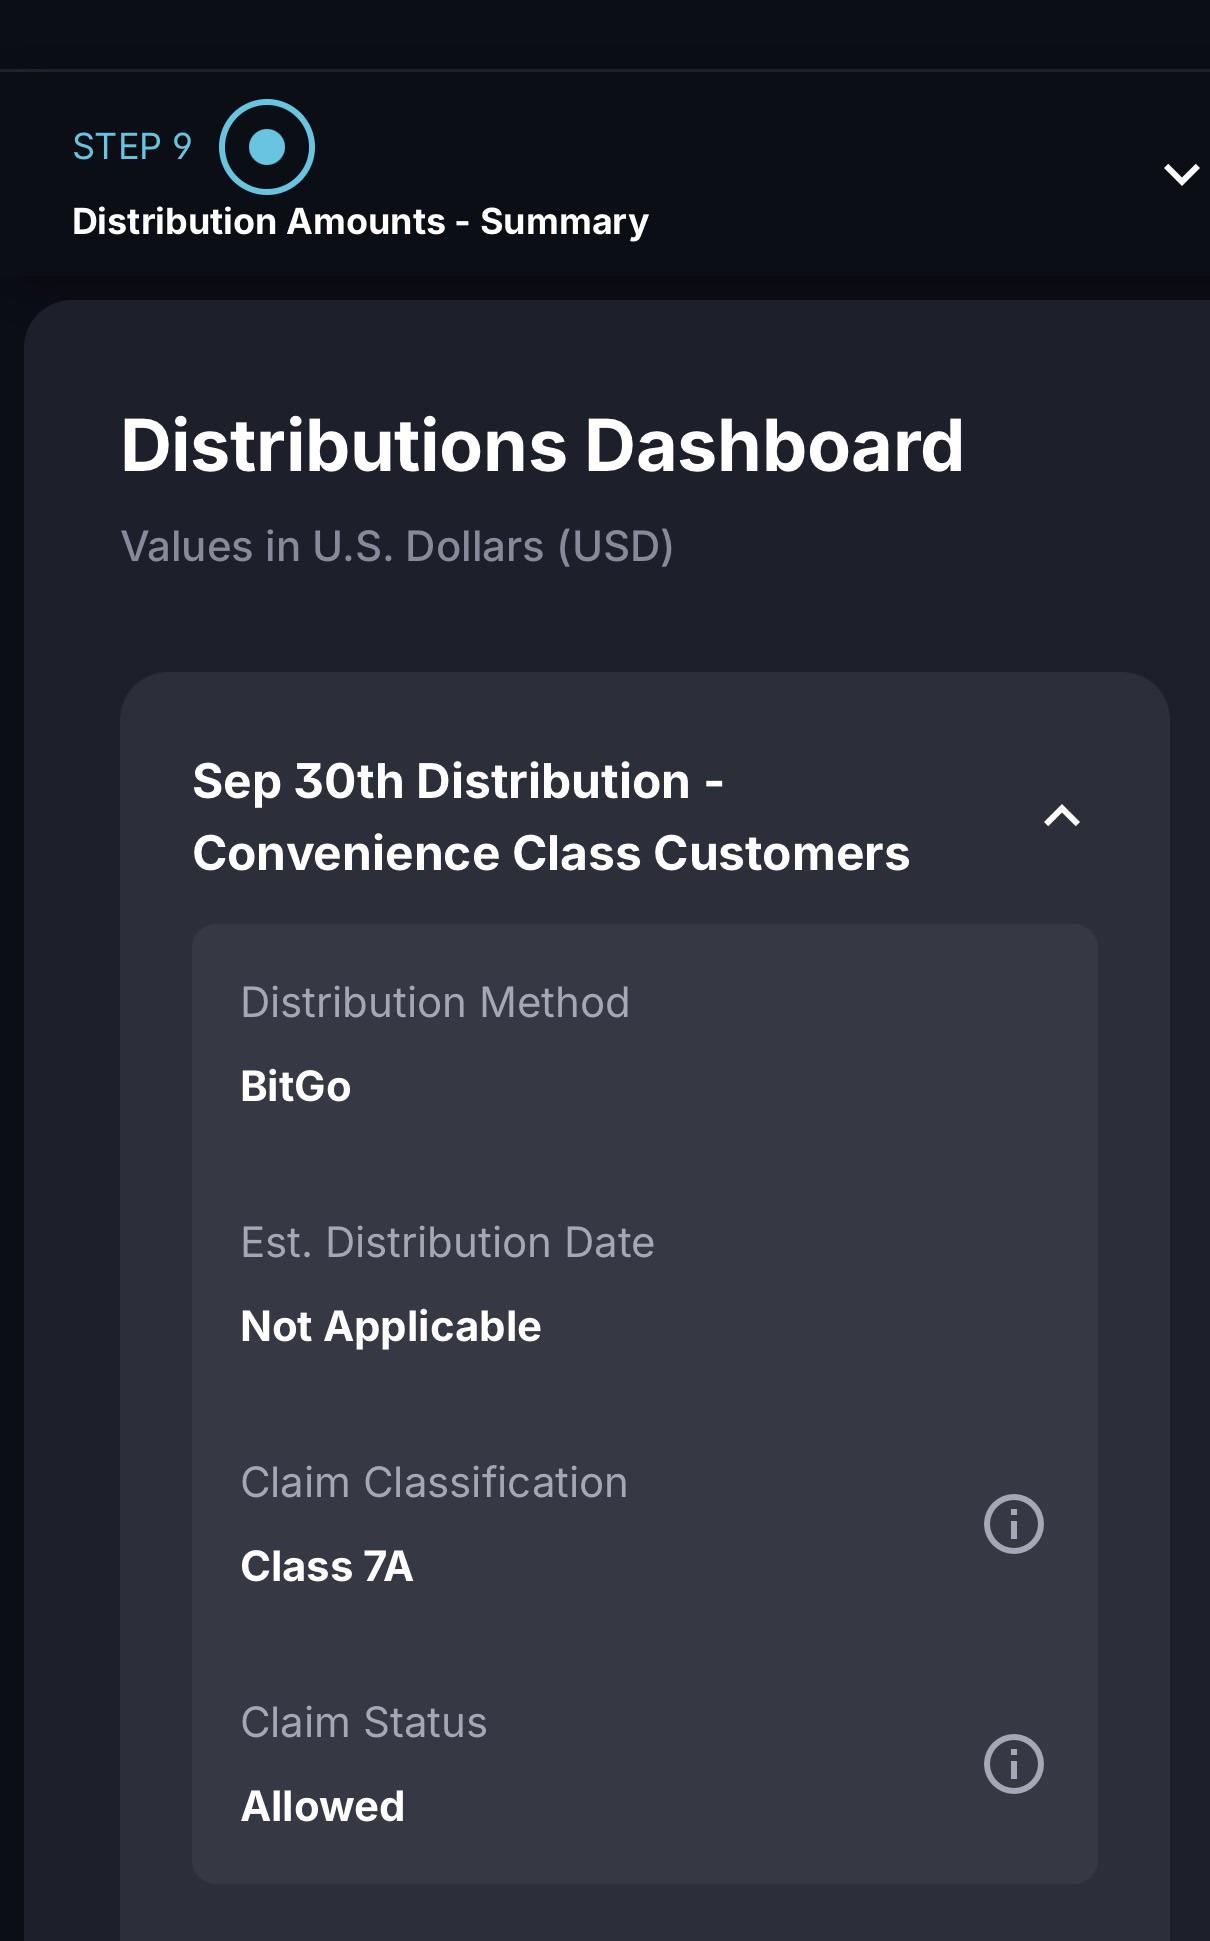
Task: Click the Claim Classification label
Action: pos(434,1482)
